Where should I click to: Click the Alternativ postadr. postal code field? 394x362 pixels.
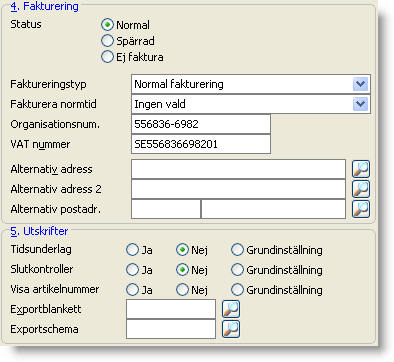(166, 209)
